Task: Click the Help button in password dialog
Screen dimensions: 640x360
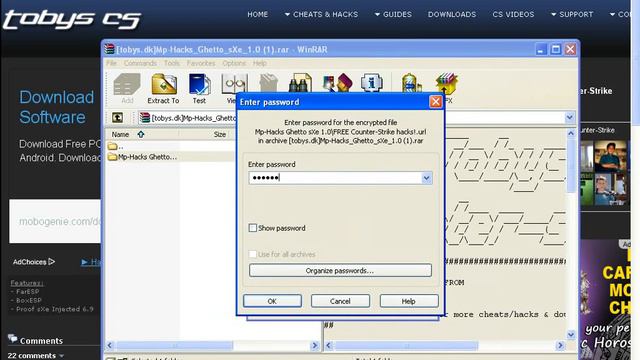Action: (x=409, y=301)
